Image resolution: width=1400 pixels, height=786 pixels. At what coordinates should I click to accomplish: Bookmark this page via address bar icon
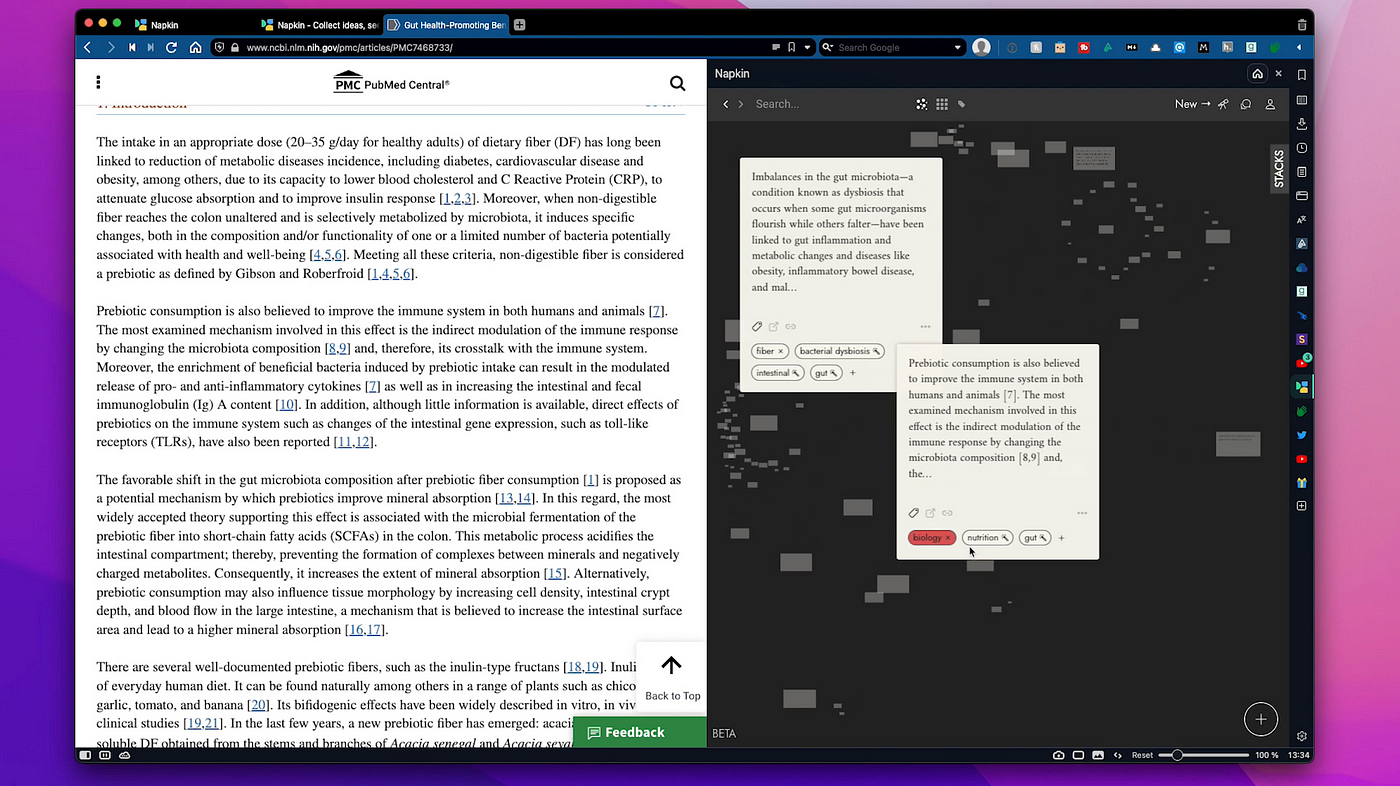pos(791,47)
